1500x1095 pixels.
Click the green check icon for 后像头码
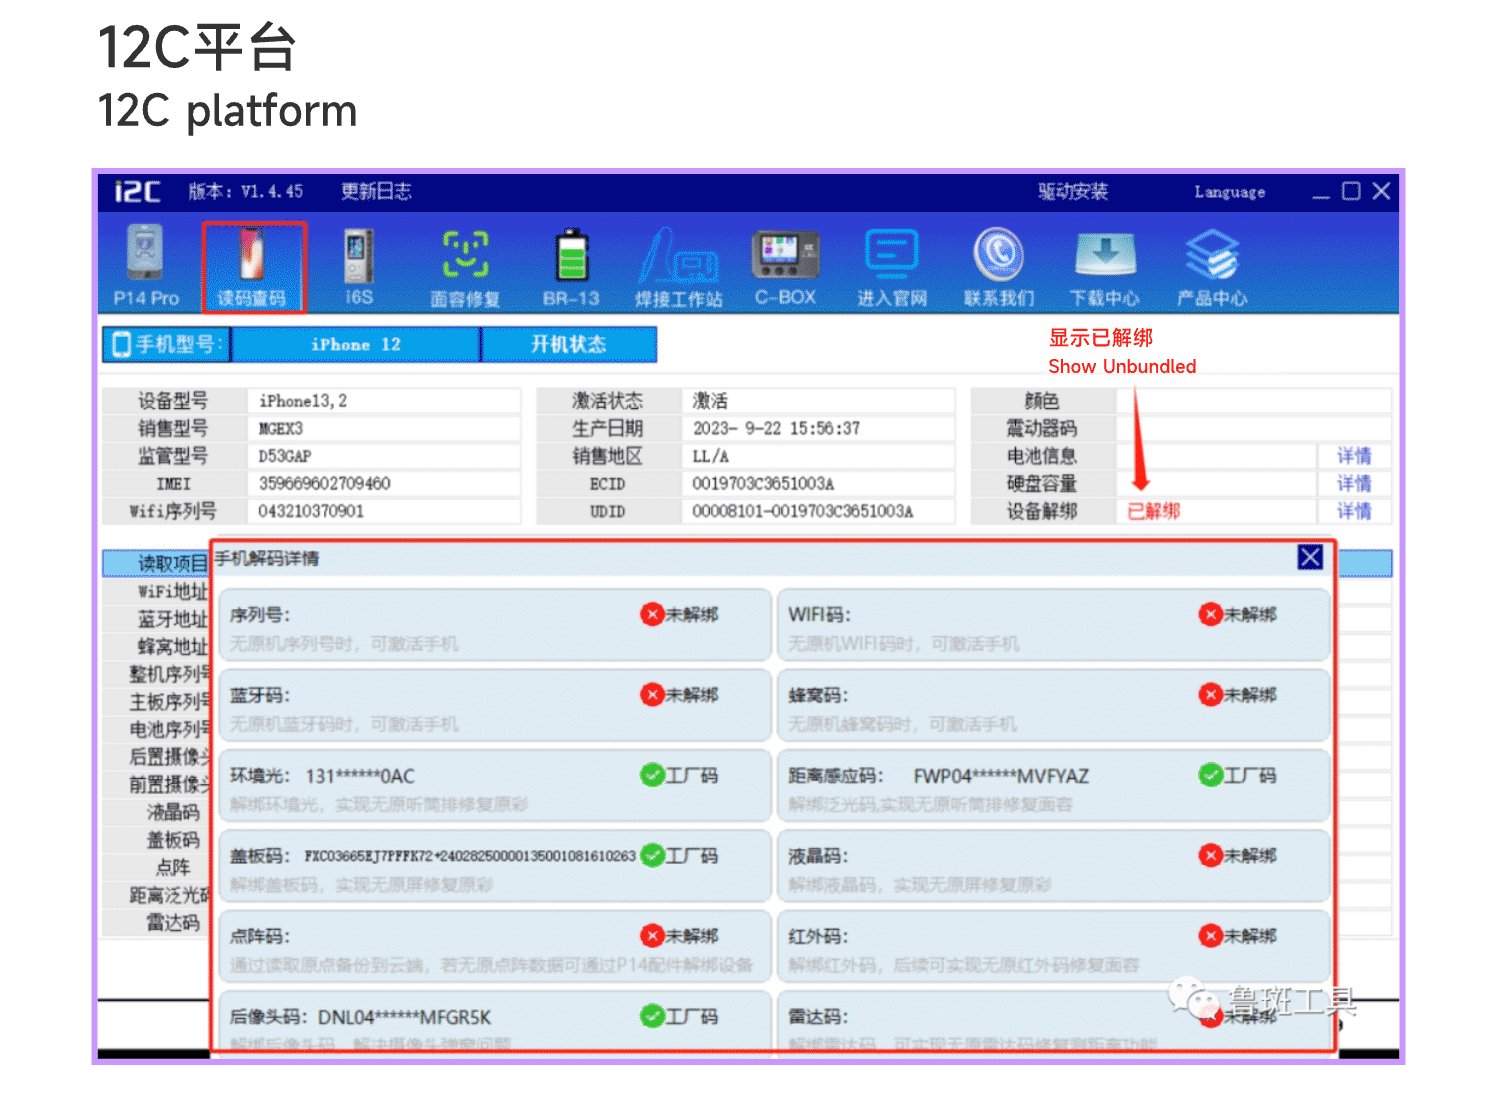click(653, 1016)
